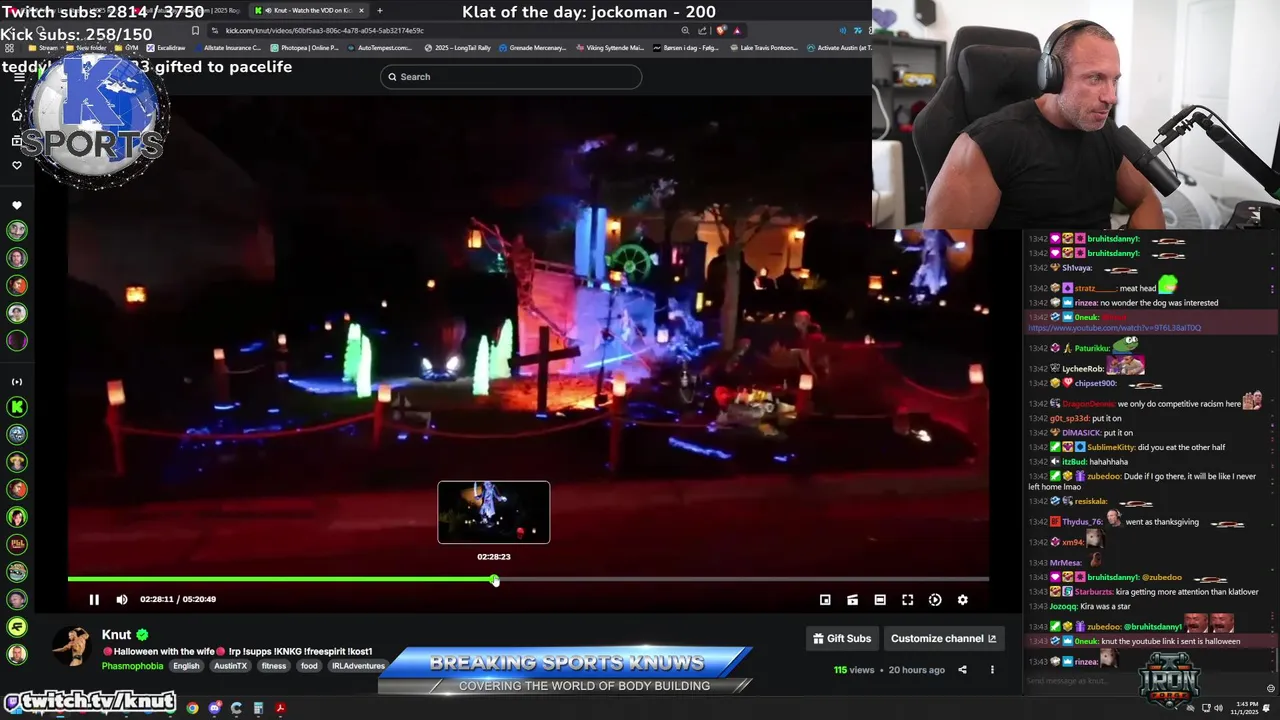This screenshot has width=1280, height=720.
Task: Open the volume icon in system tray
Action: coord(1217,708)
